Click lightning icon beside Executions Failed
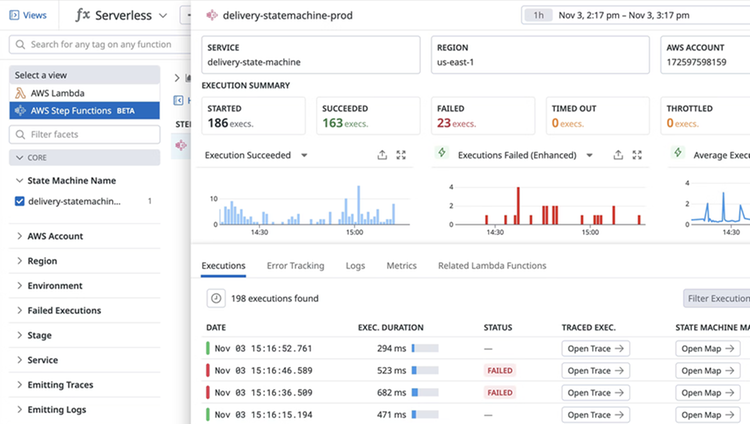Screen dimensions: 750x424 coord(442,153)
